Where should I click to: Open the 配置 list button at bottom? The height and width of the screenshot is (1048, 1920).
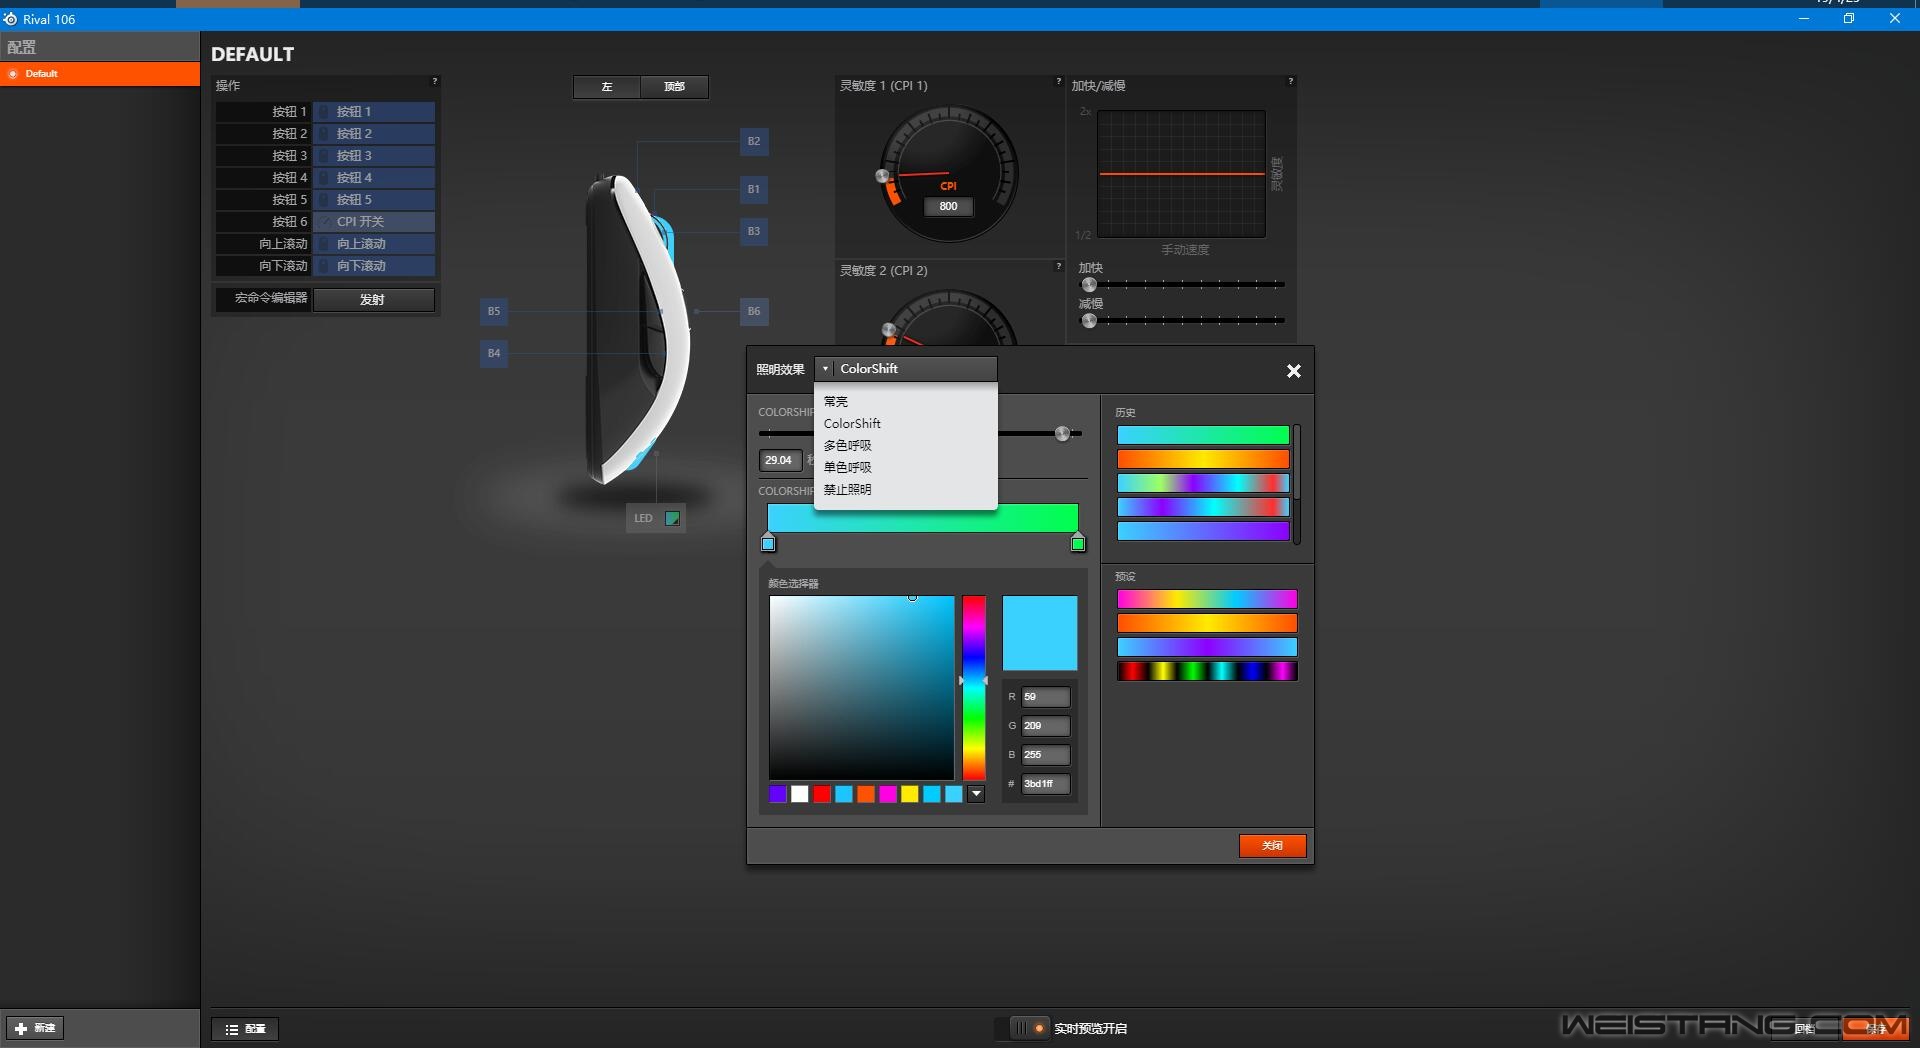click(x=245, y=1029)
